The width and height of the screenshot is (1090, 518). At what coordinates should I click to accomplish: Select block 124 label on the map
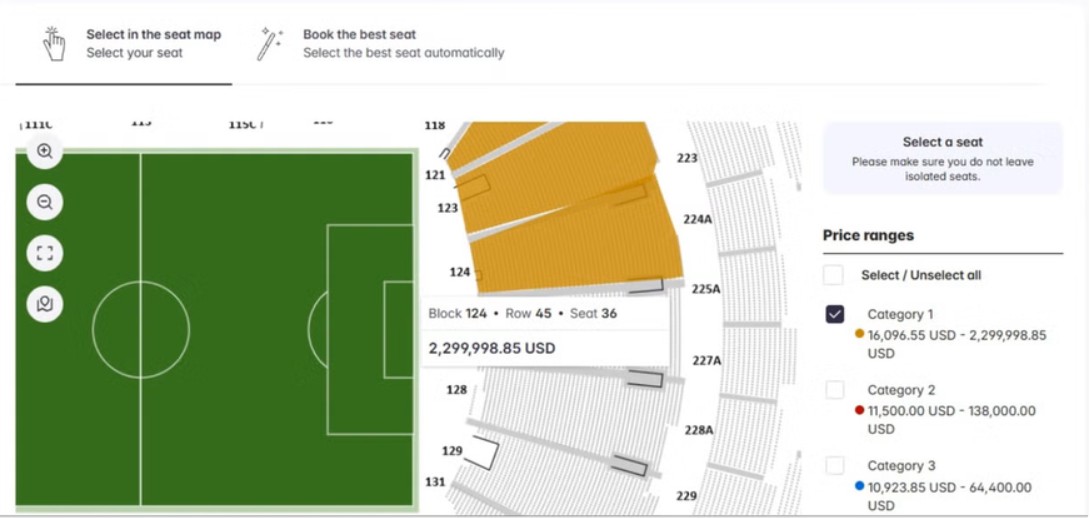459,272
